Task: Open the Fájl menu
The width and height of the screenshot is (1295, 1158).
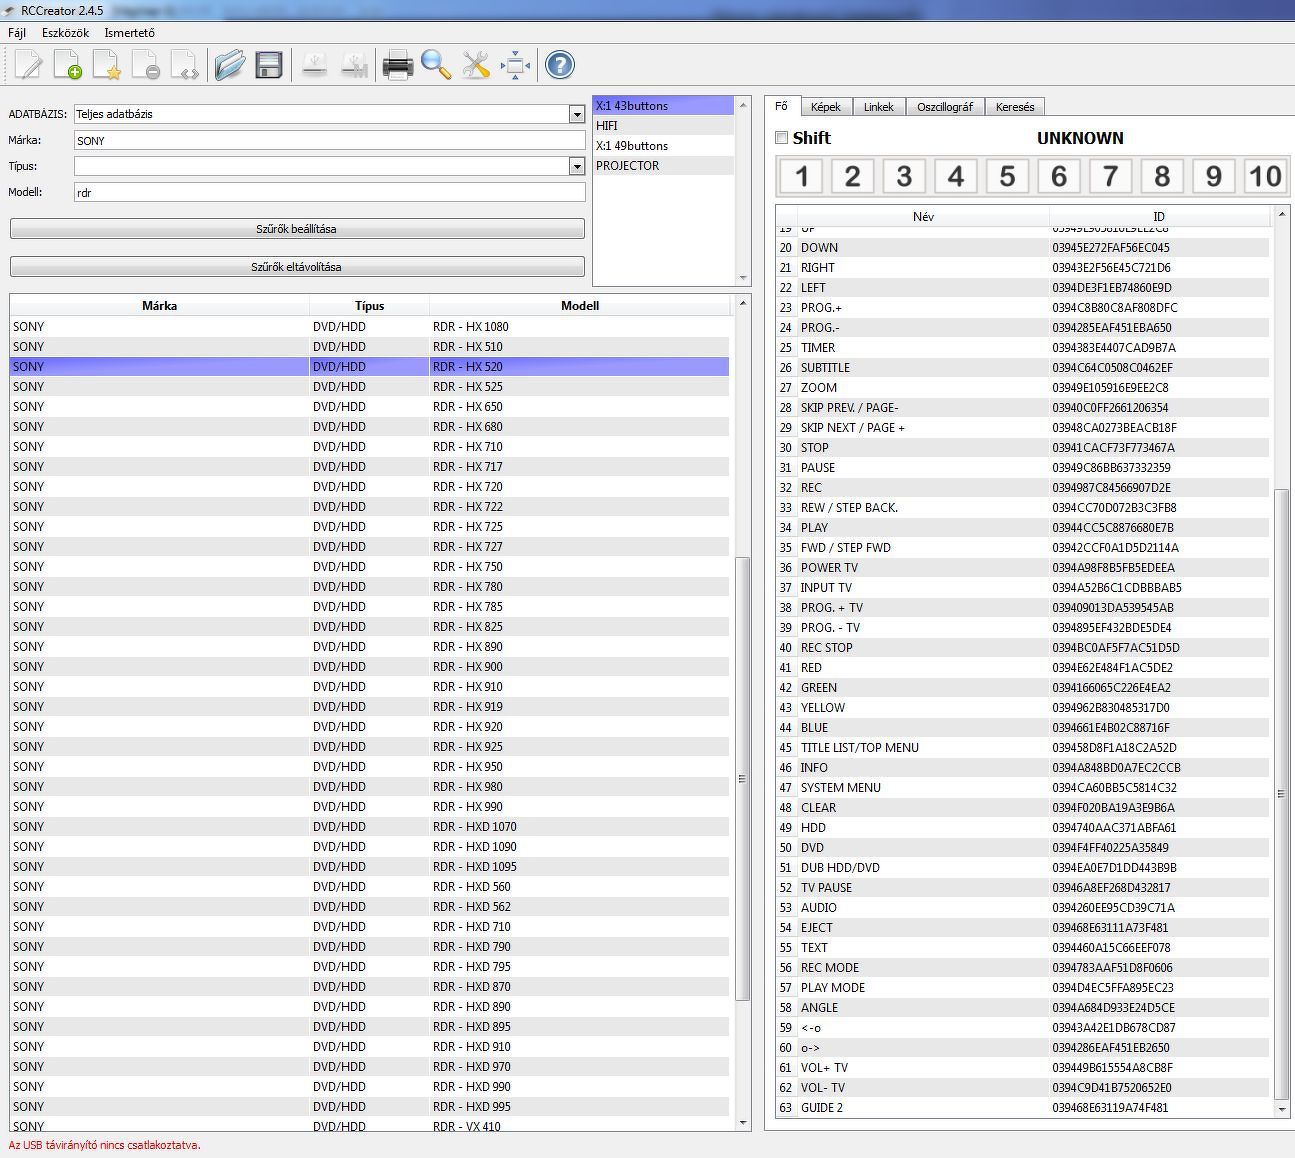Action: [17, 33]
